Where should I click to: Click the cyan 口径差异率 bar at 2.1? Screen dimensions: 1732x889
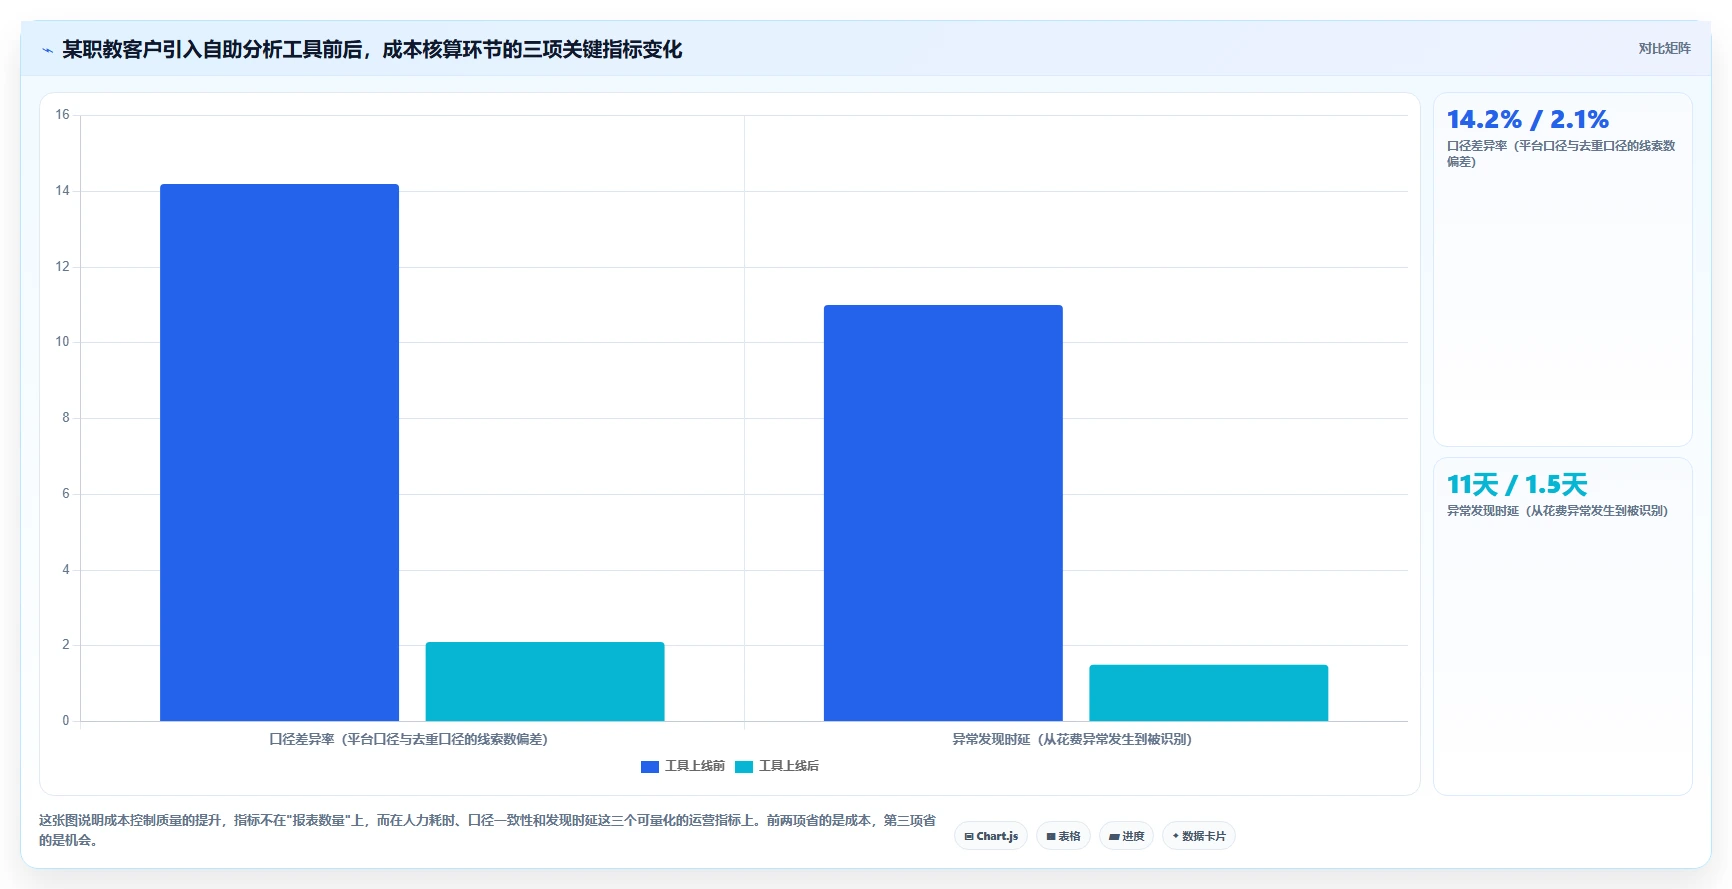tap(545, 681)
